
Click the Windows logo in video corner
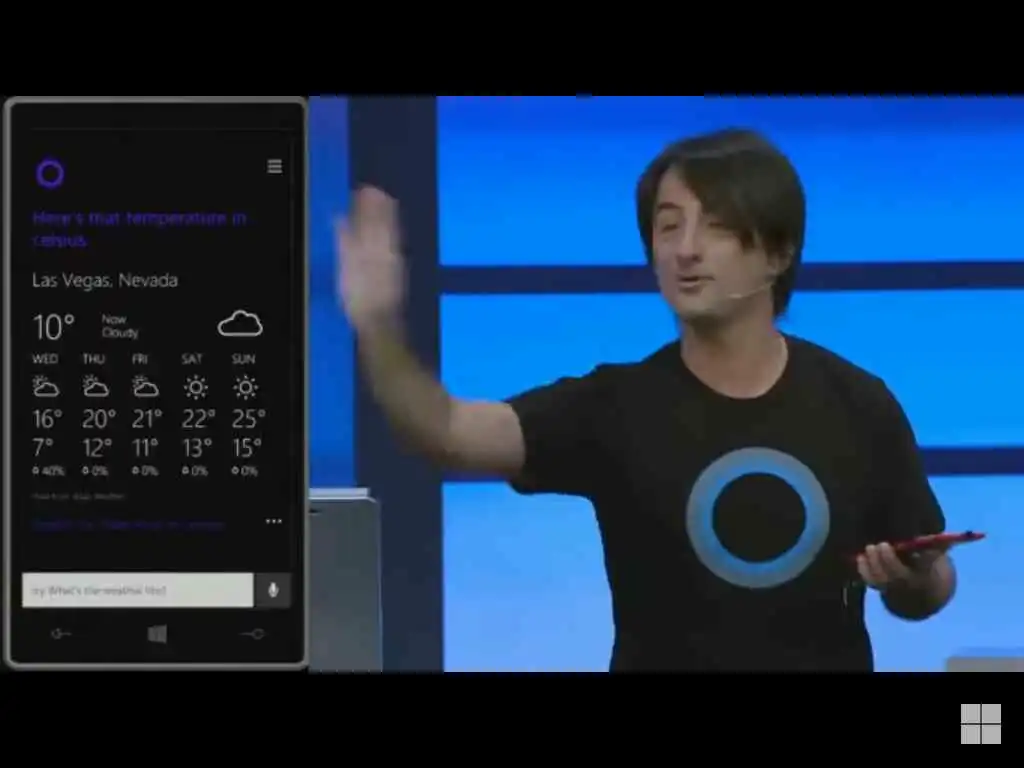(x=981, y=724)
